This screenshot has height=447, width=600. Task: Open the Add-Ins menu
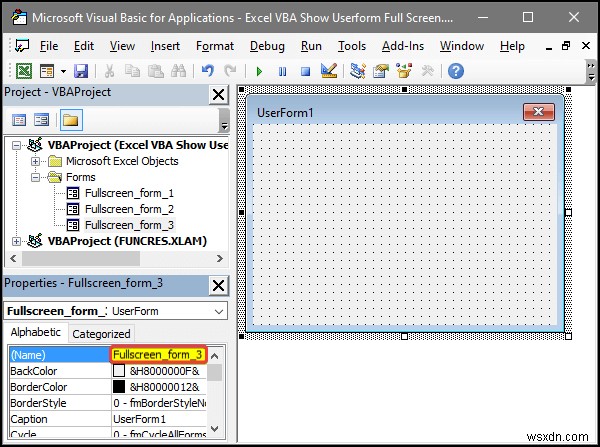click(403, 46)
